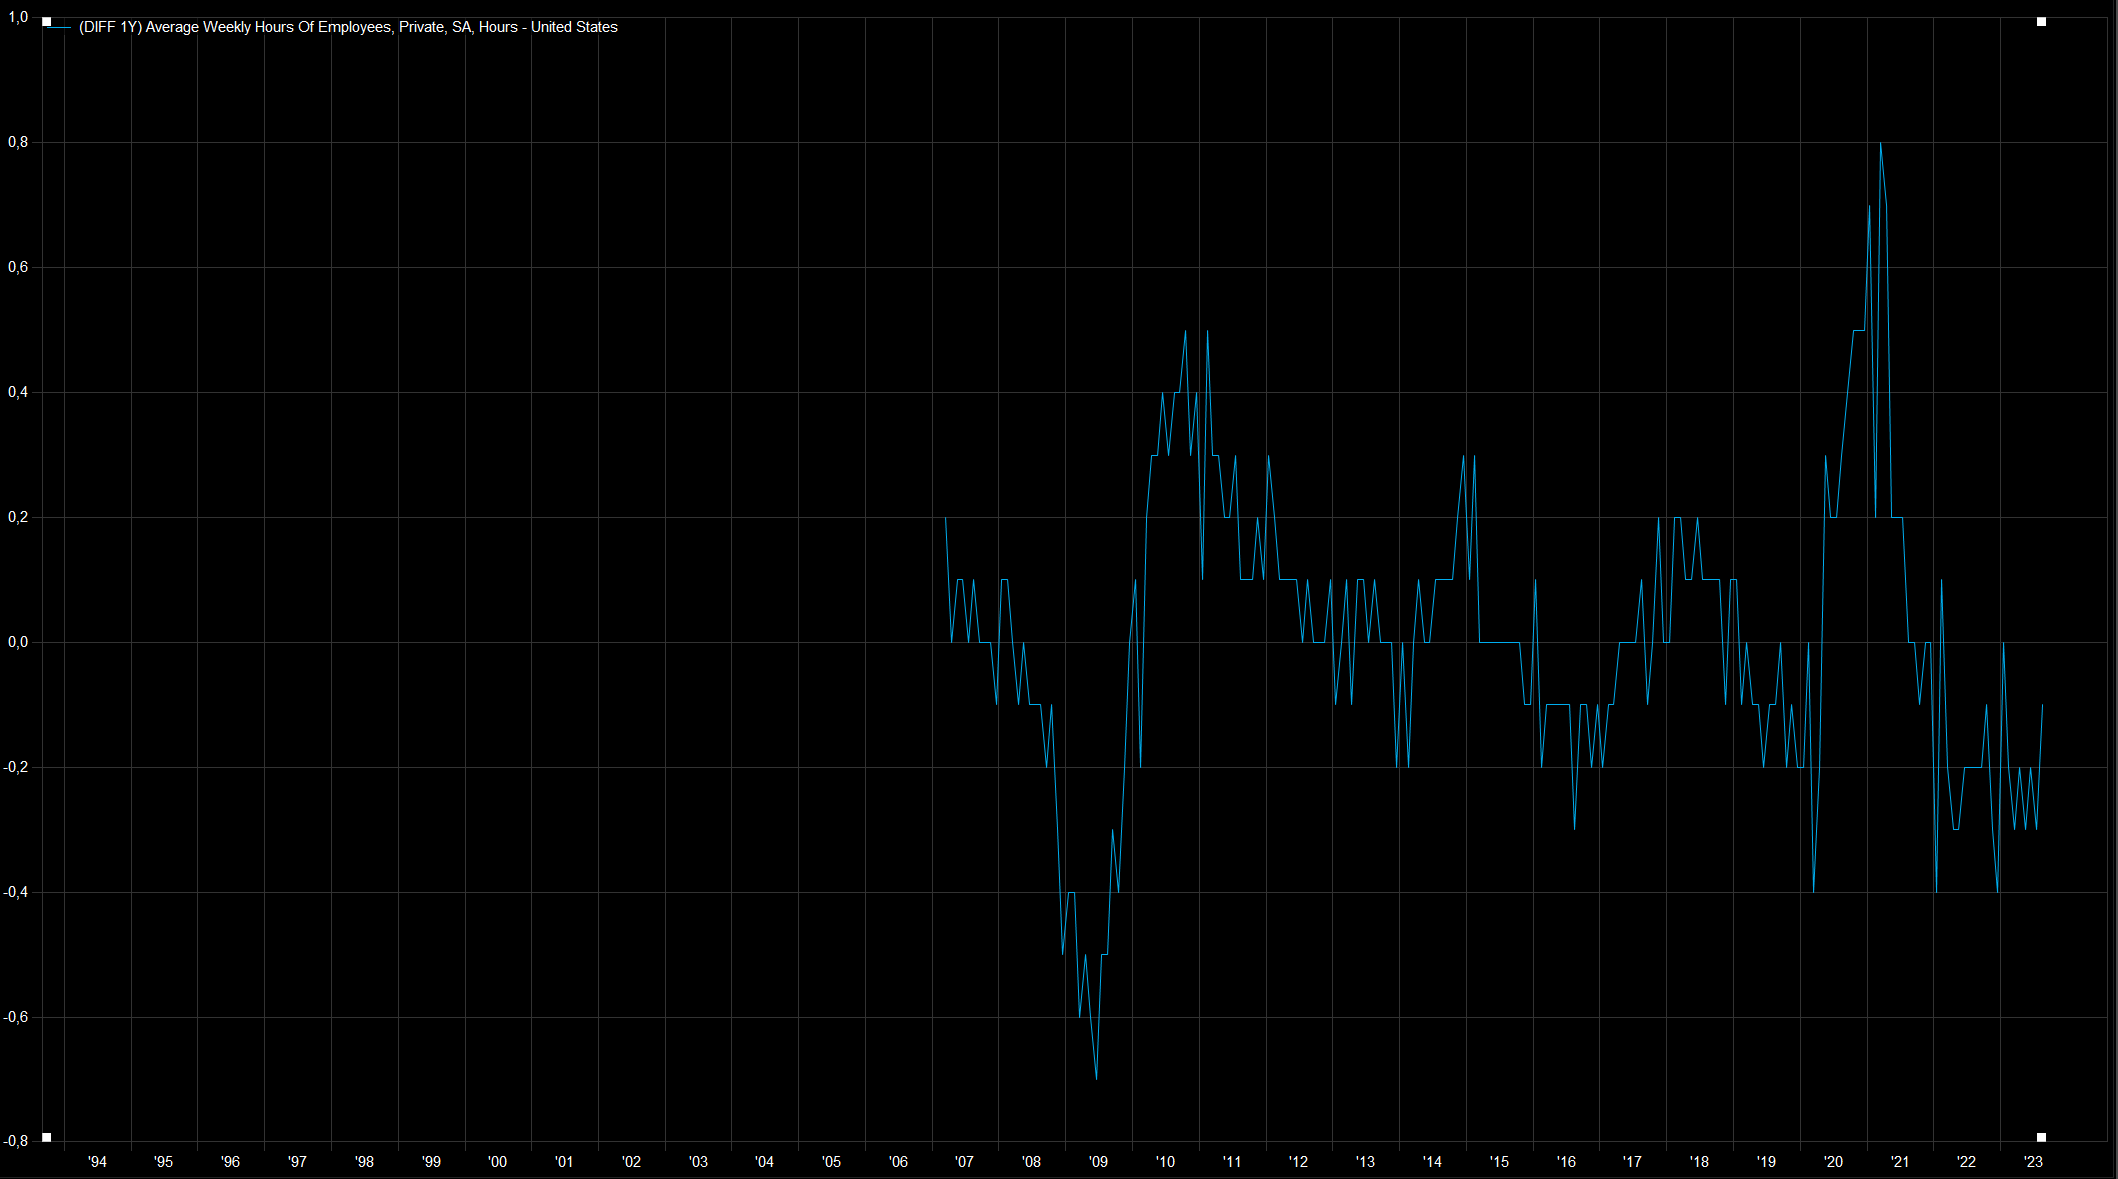
Task: Click the 2009 trough near -0,7
Action: (x=1096, y=1079)
